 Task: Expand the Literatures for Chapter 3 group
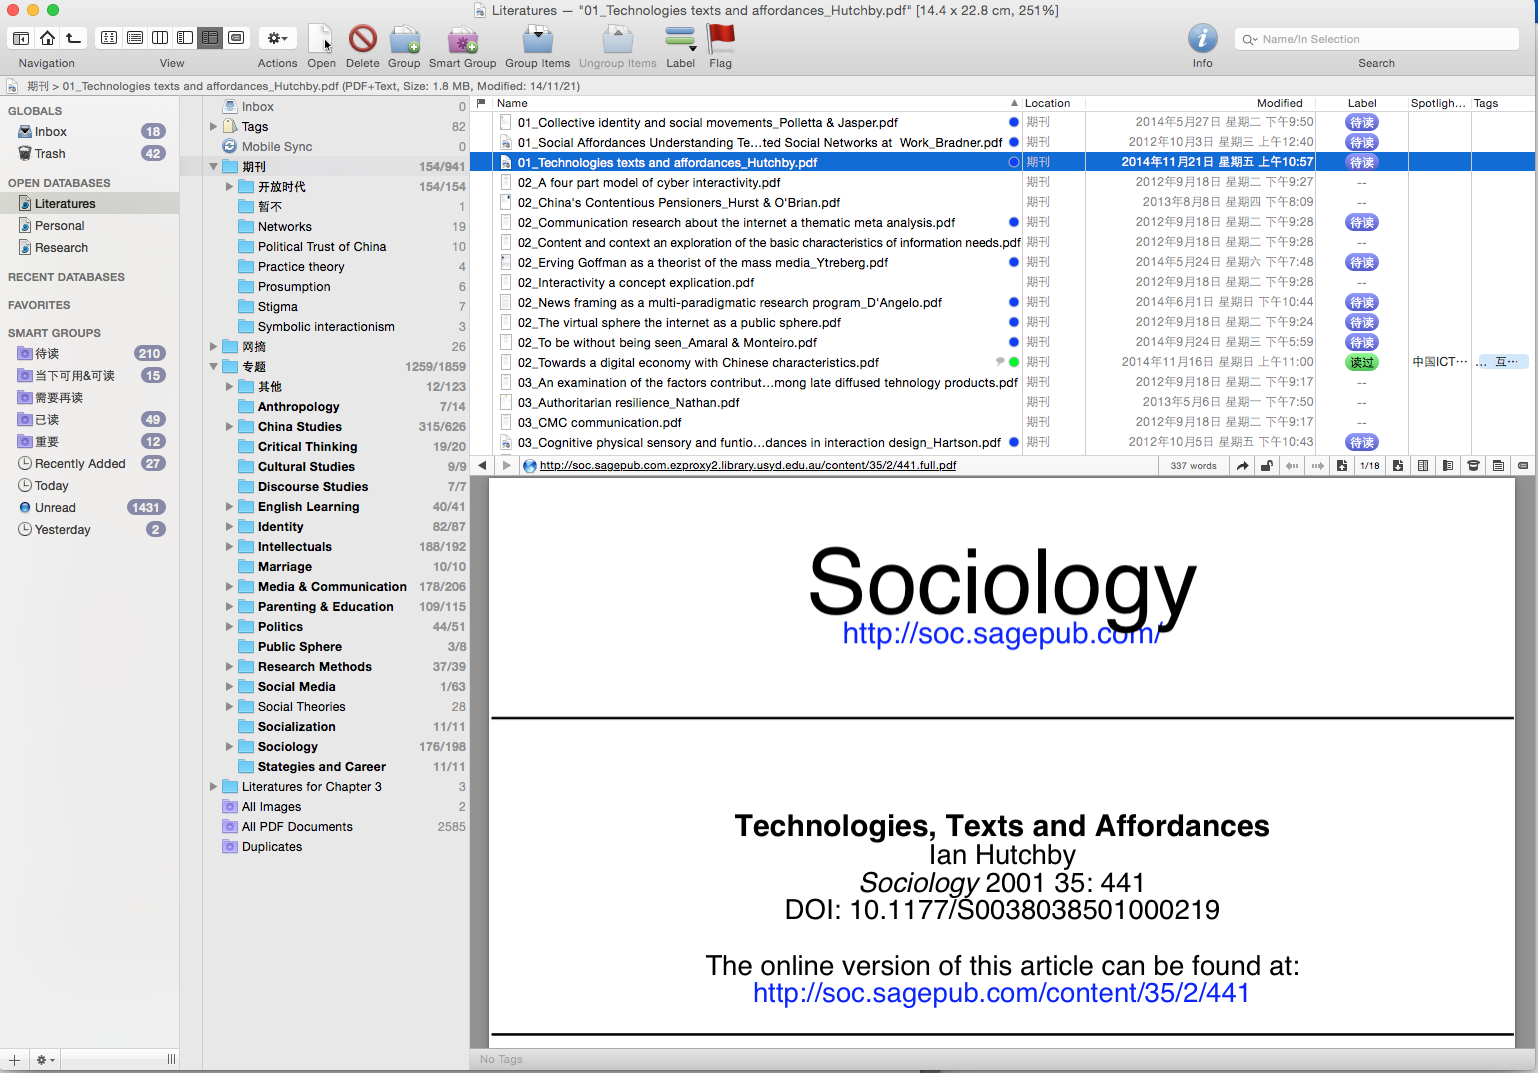click(213, 787)
